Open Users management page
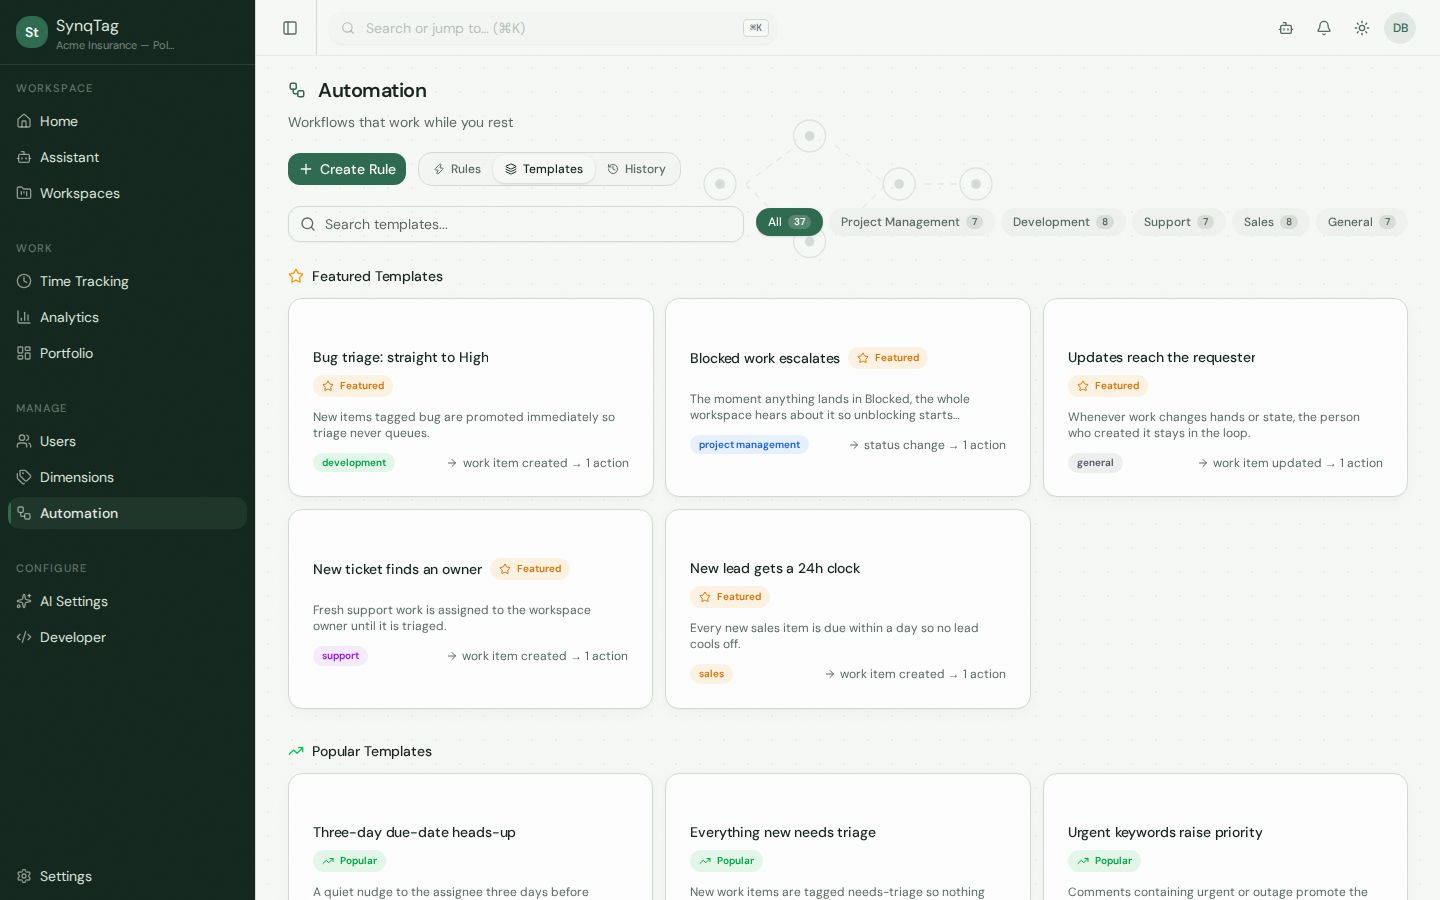Screen dimensions: 1440x900 127,441
